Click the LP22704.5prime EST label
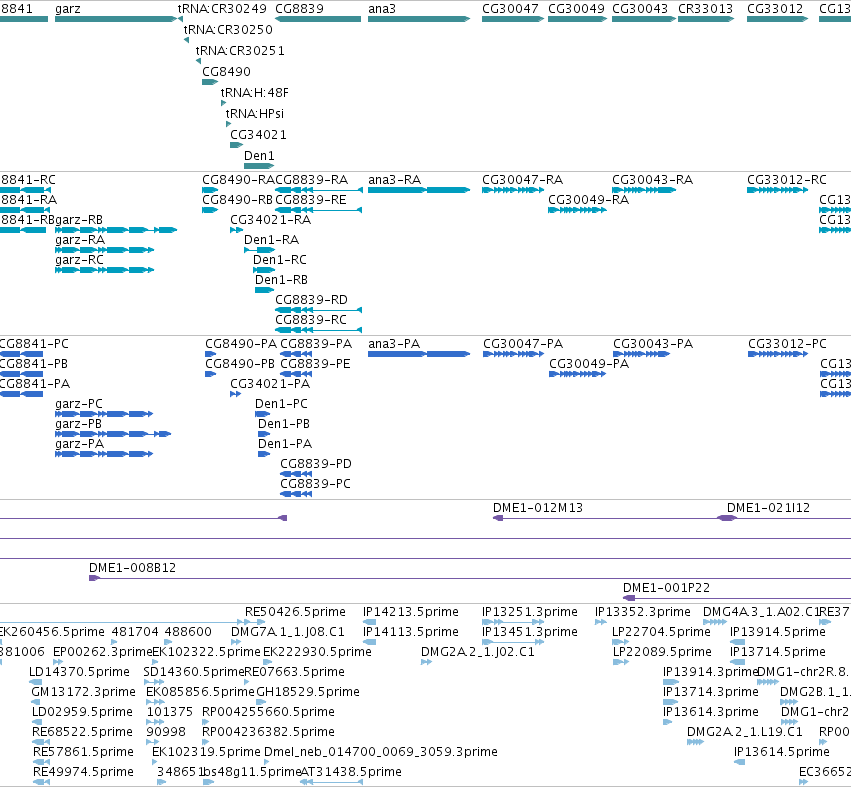 (x=662, y=632)
